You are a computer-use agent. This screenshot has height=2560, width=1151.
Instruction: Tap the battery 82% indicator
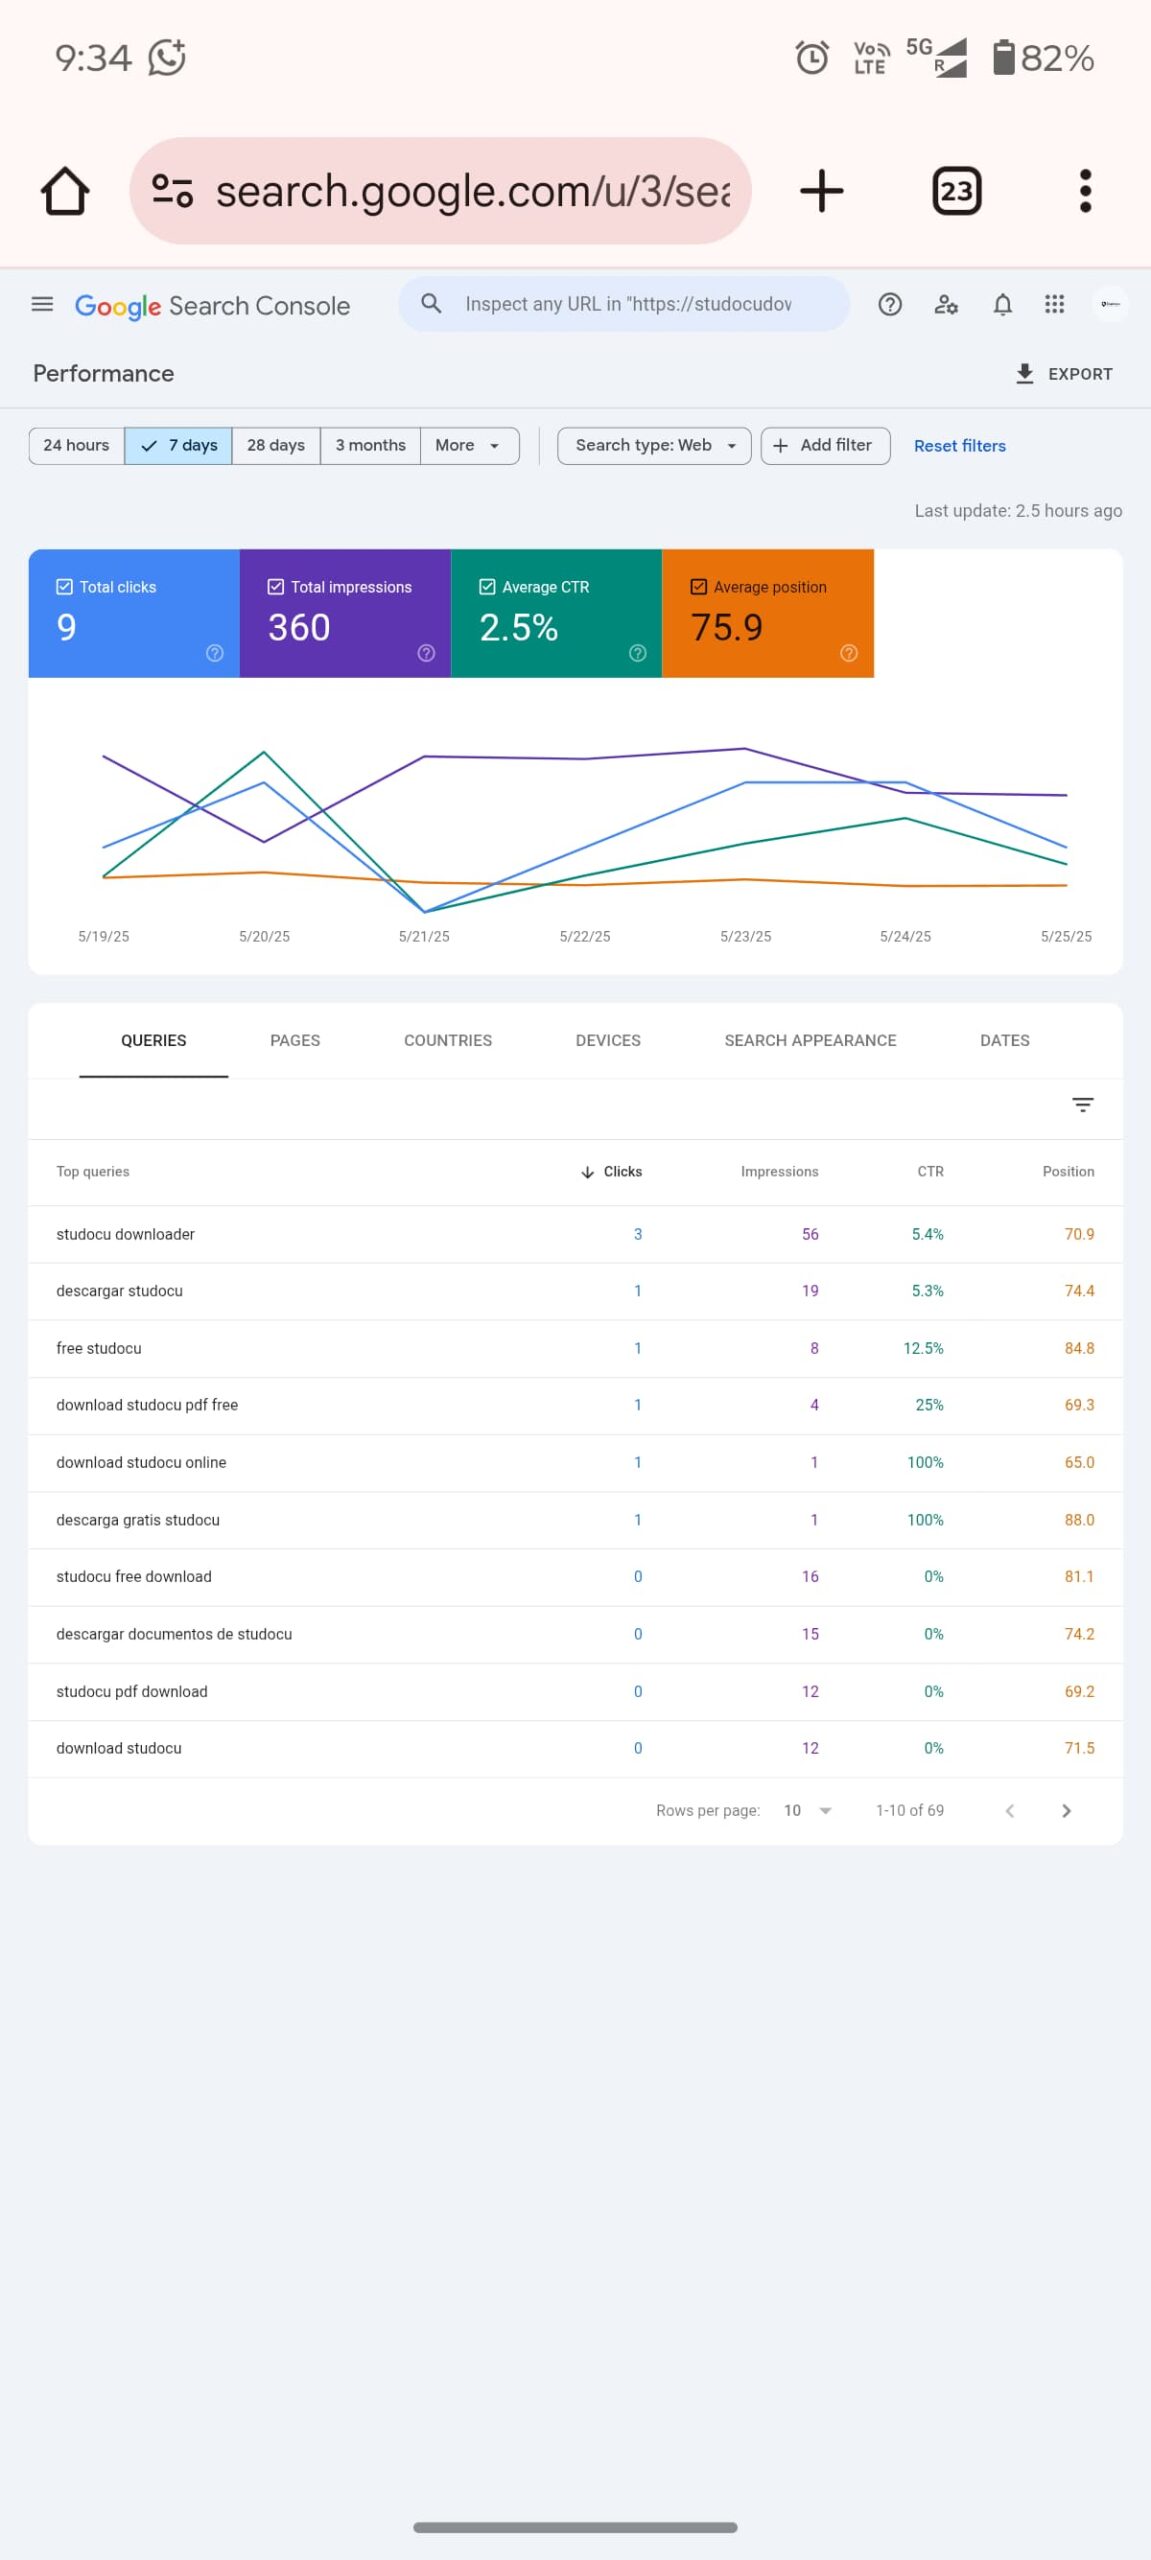coord(1043,58)
